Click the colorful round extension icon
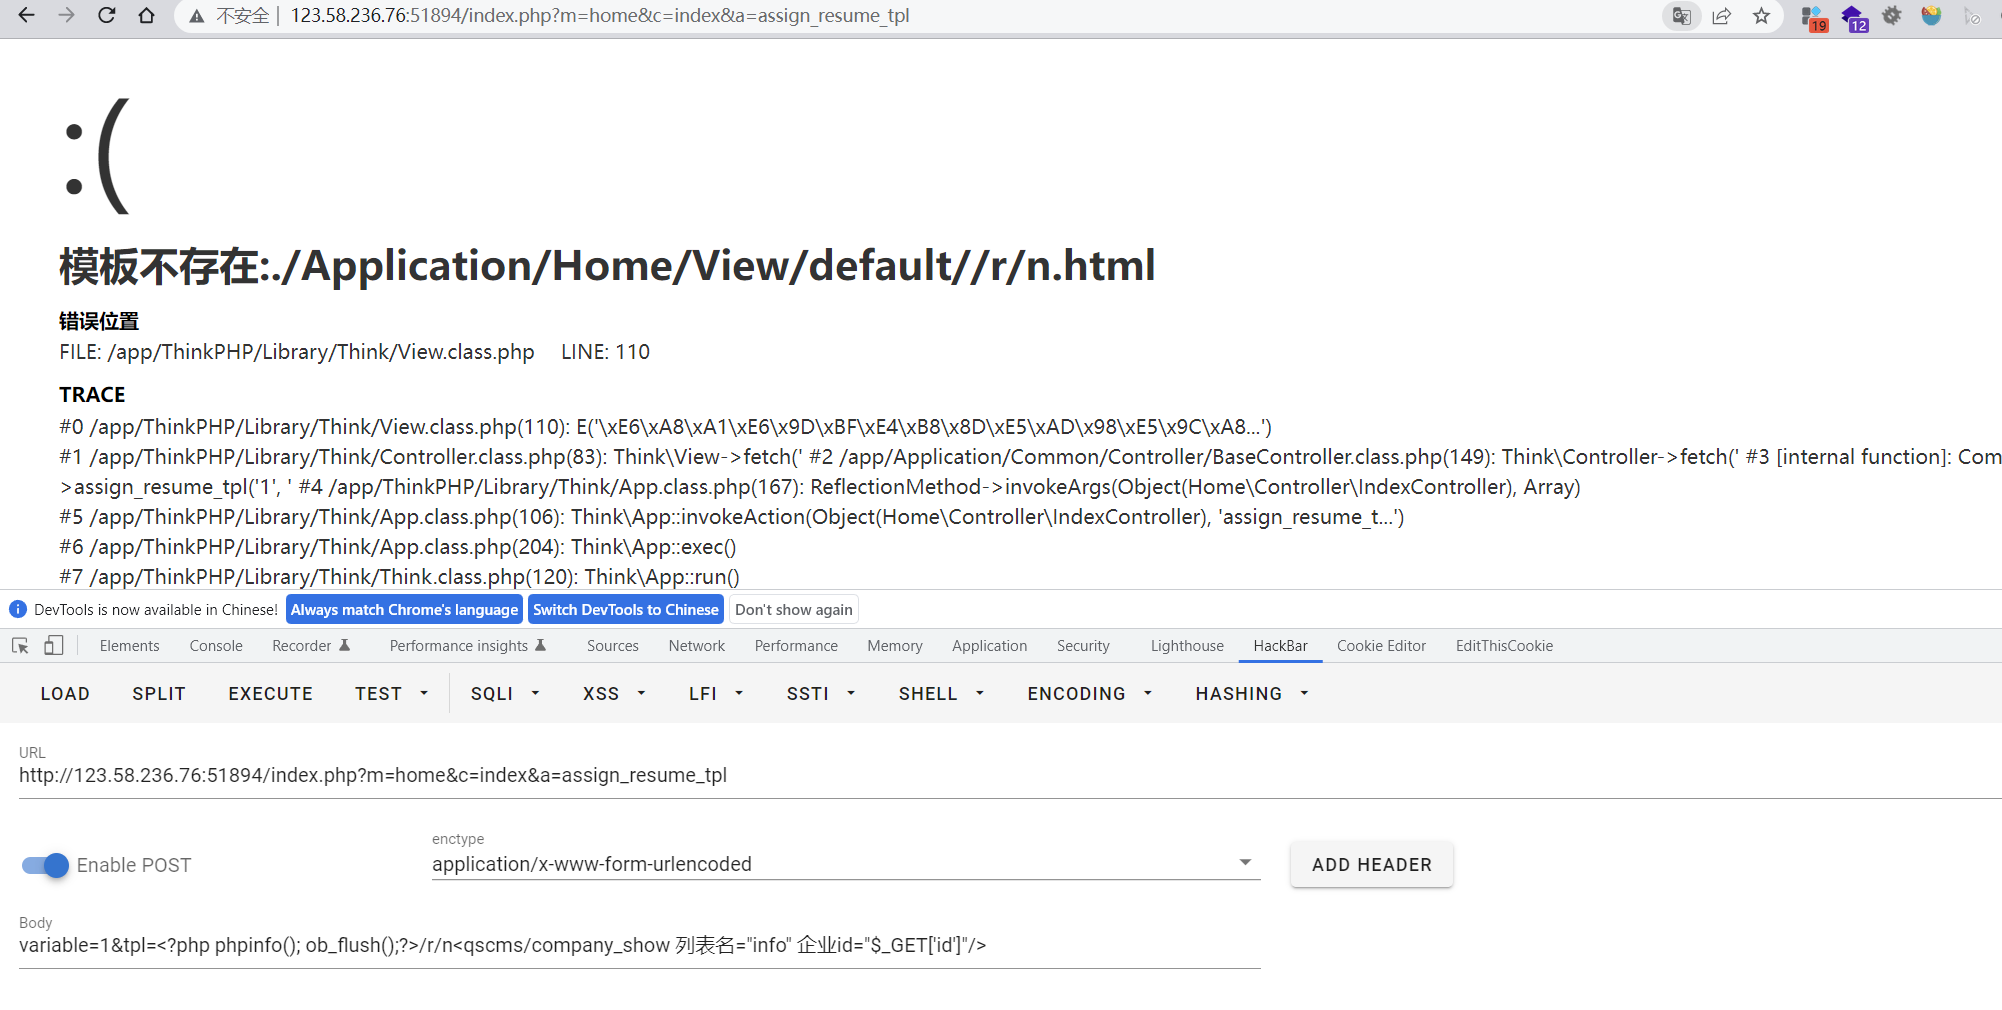The image size is (2002, 1010). tap(1932, 16)
